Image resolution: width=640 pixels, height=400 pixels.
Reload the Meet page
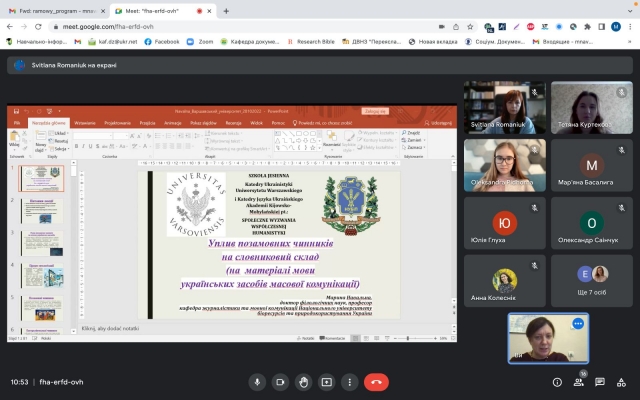click(x=38, y=27)
